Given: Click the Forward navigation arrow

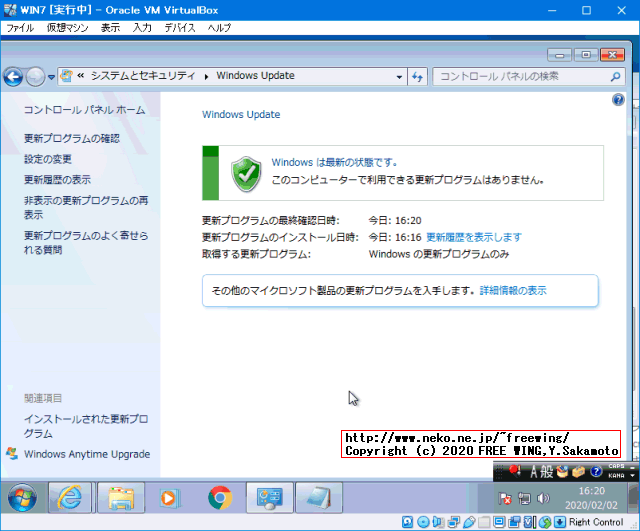Looking at the screenshot, I should [x=36, y=77].
